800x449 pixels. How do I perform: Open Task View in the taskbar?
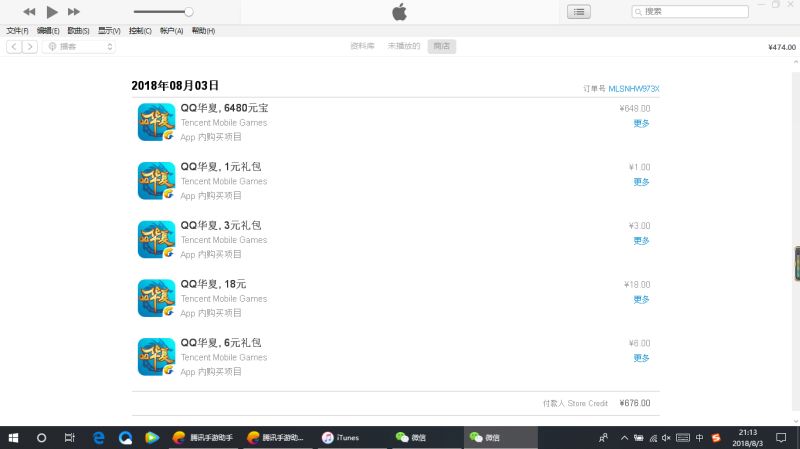(69, 438)
